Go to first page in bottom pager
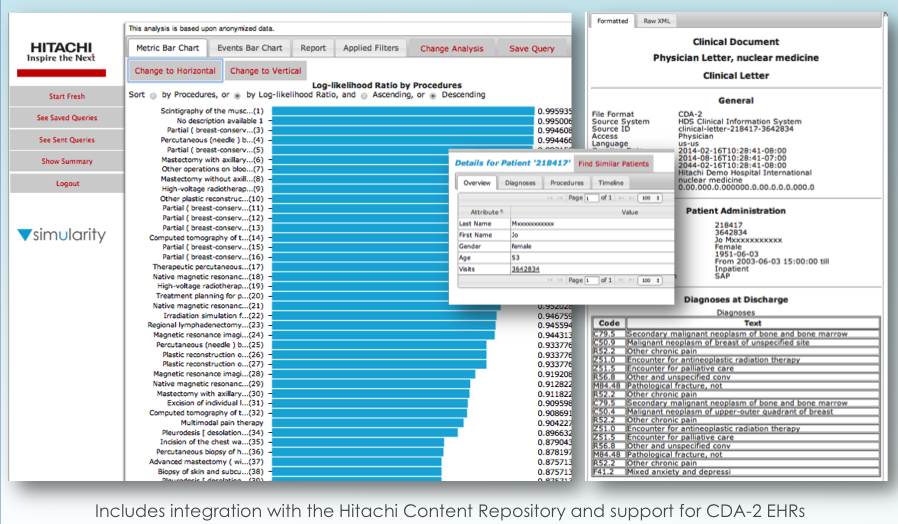 coord(550,280)
